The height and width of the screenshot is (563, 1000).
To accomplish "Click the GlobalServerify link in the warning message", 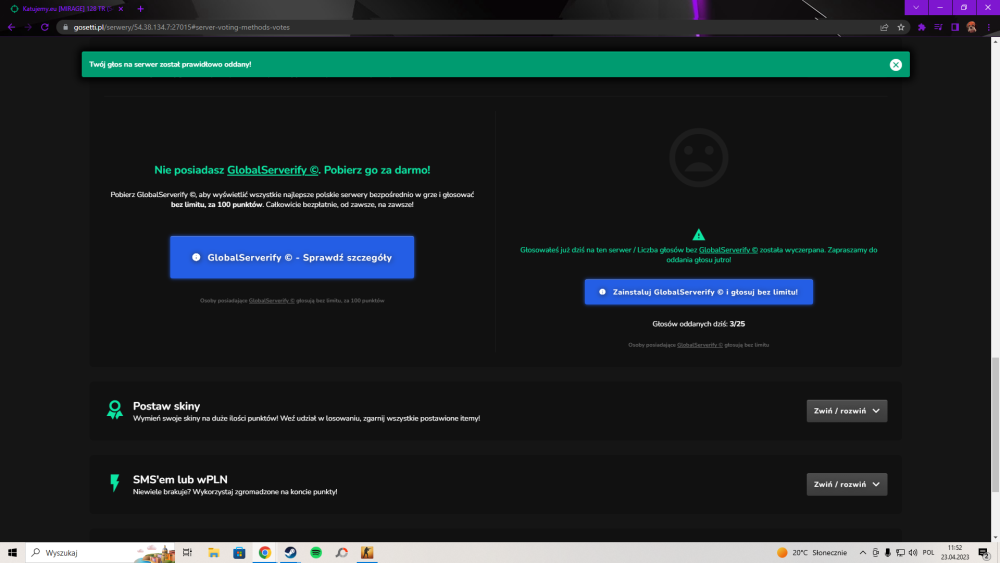I will point(728,250).
